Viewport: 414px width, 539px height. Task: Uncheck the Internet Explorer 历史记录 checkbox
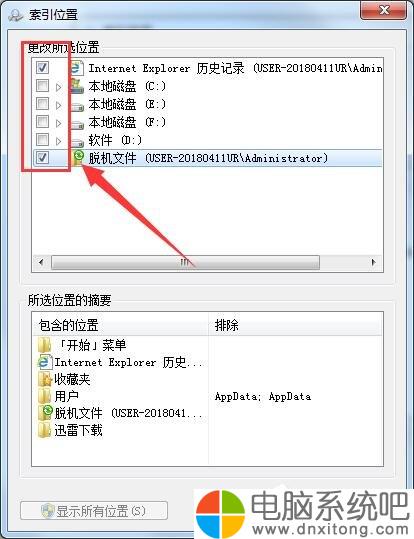[42, 67]
